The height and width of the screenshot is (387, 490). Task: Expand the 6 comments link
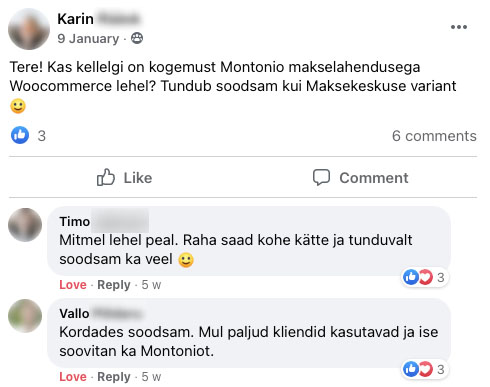tap(434, 136)
